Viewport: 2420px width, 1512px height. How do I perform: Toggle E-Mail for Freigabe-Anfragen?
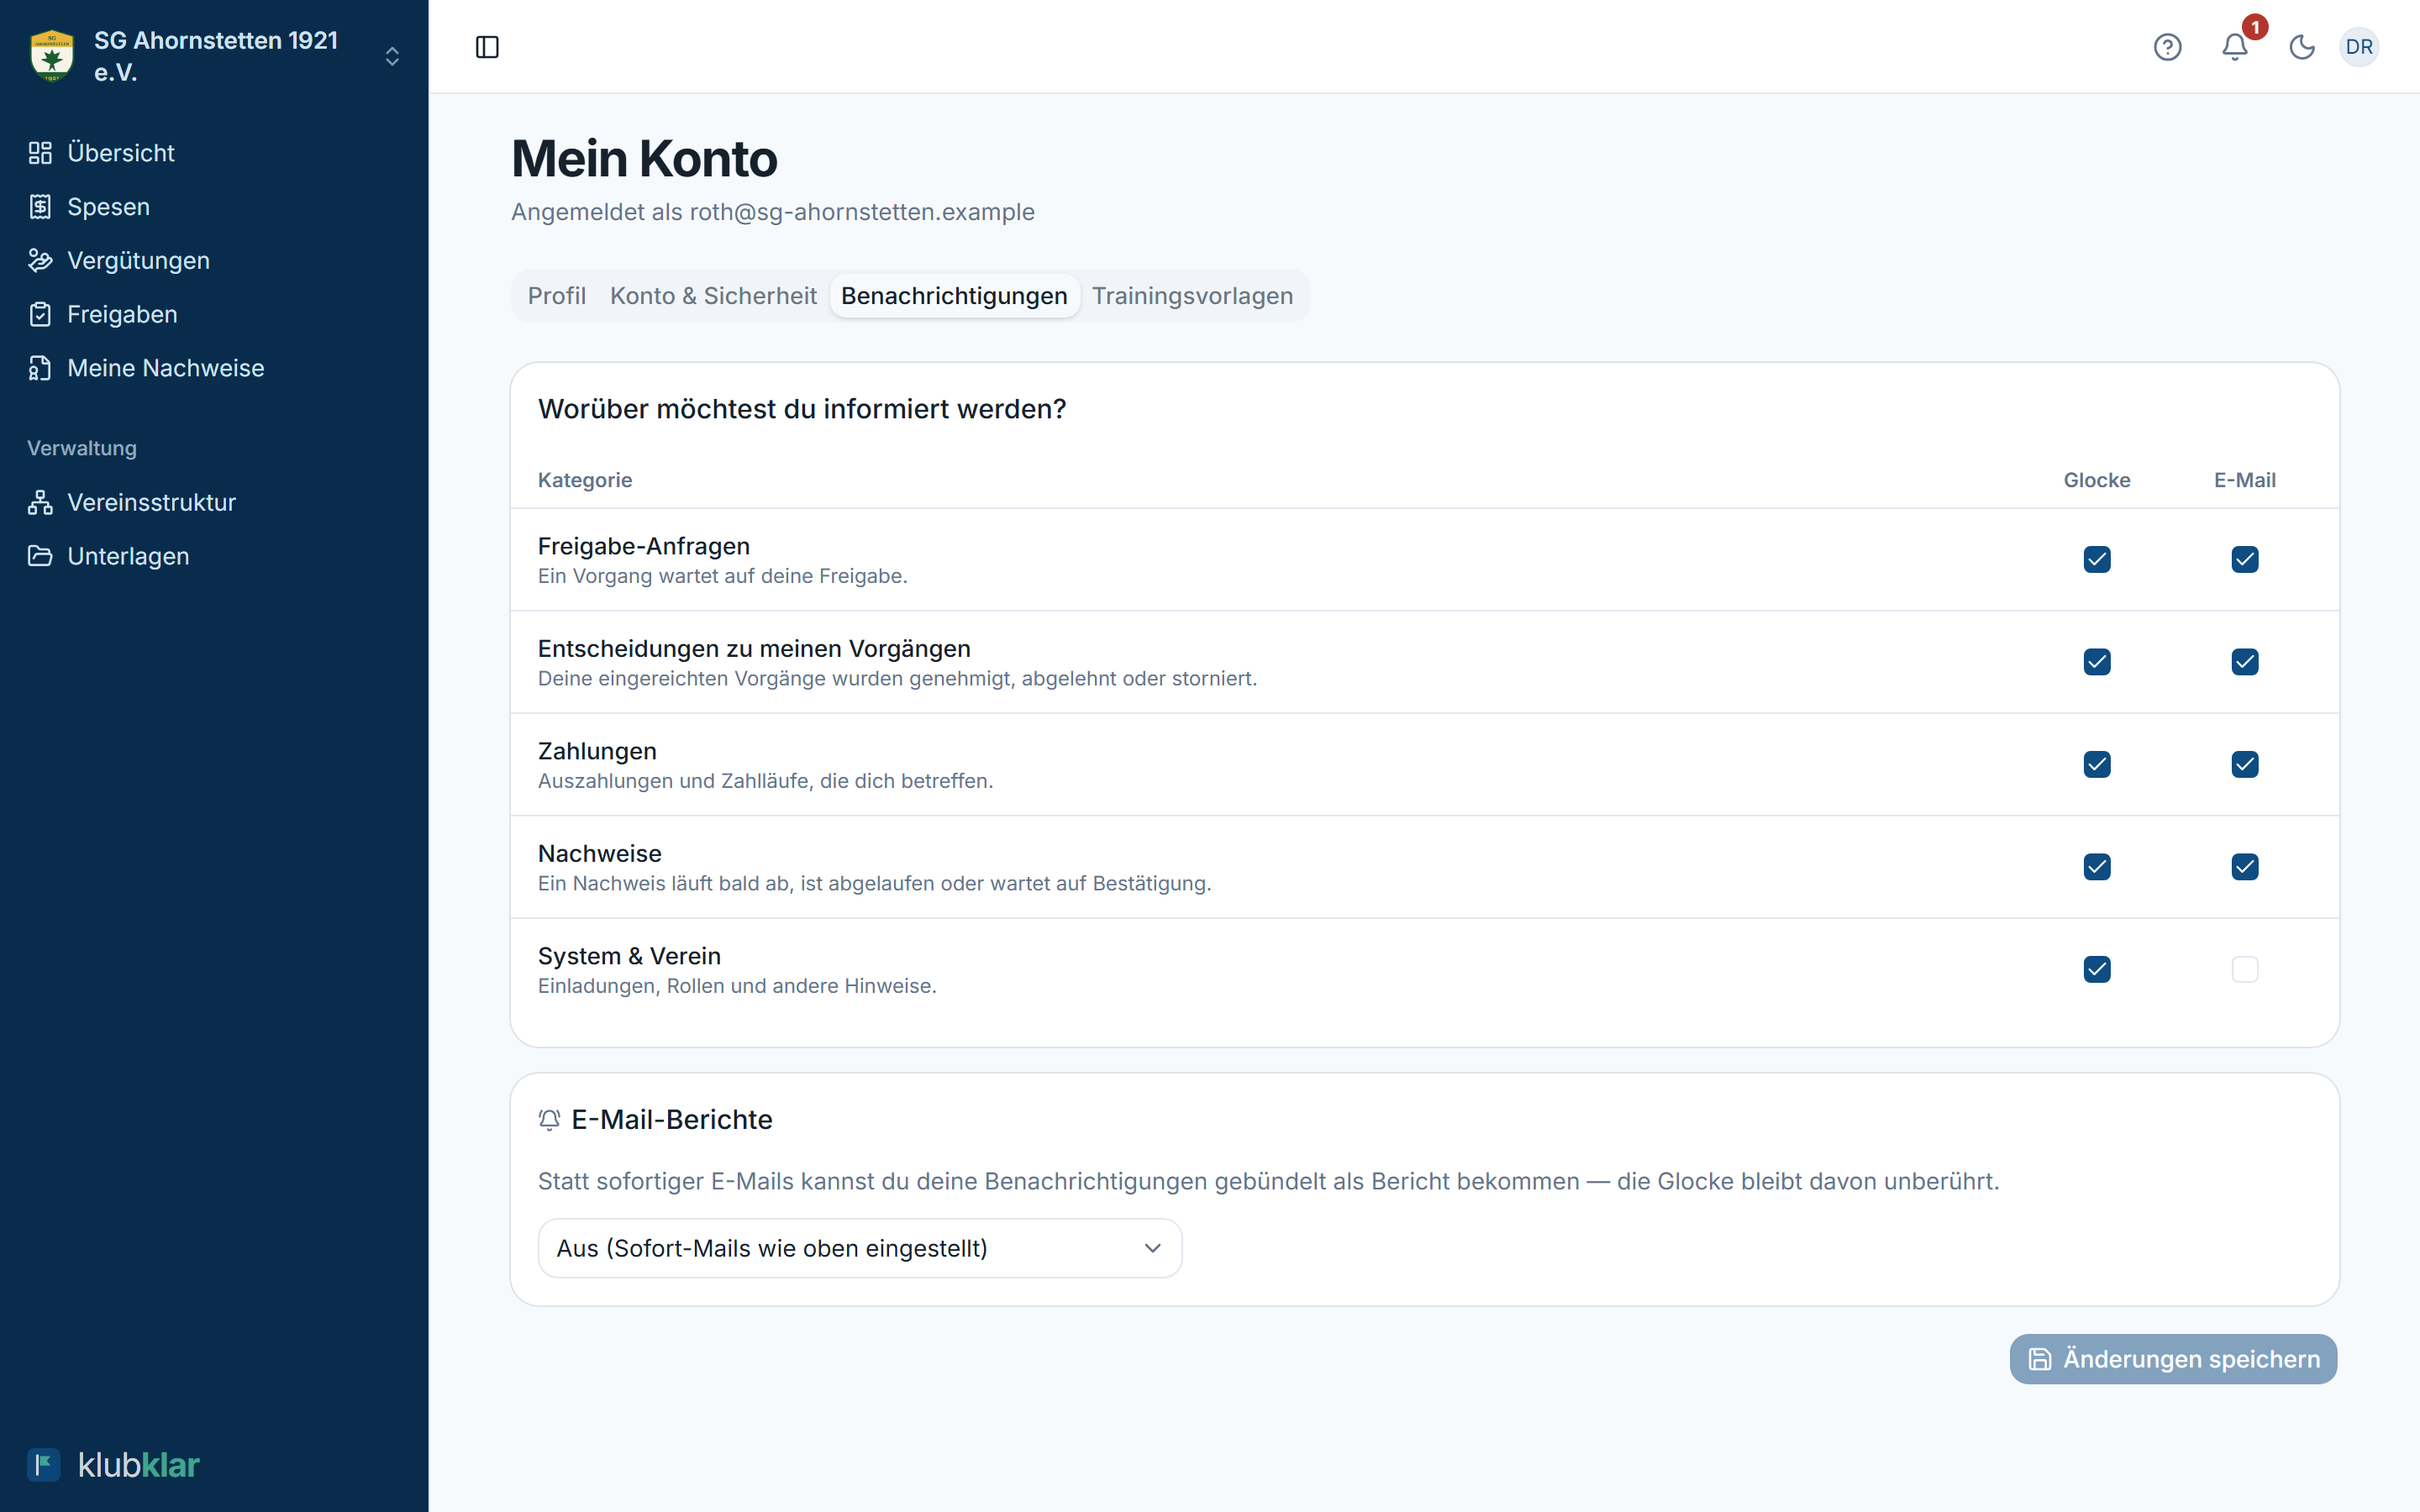coord(2245,559)
